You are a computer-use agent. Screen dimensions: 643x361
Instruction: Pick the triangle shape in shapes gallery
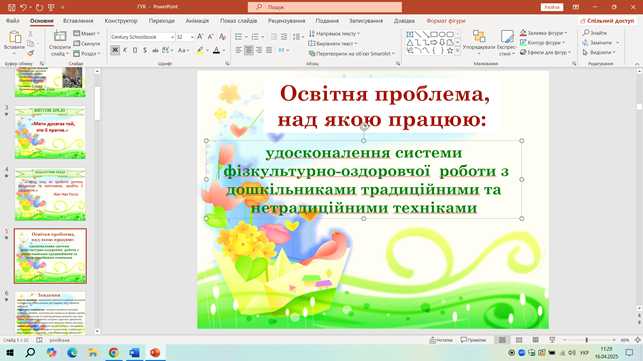click(410, 43)
